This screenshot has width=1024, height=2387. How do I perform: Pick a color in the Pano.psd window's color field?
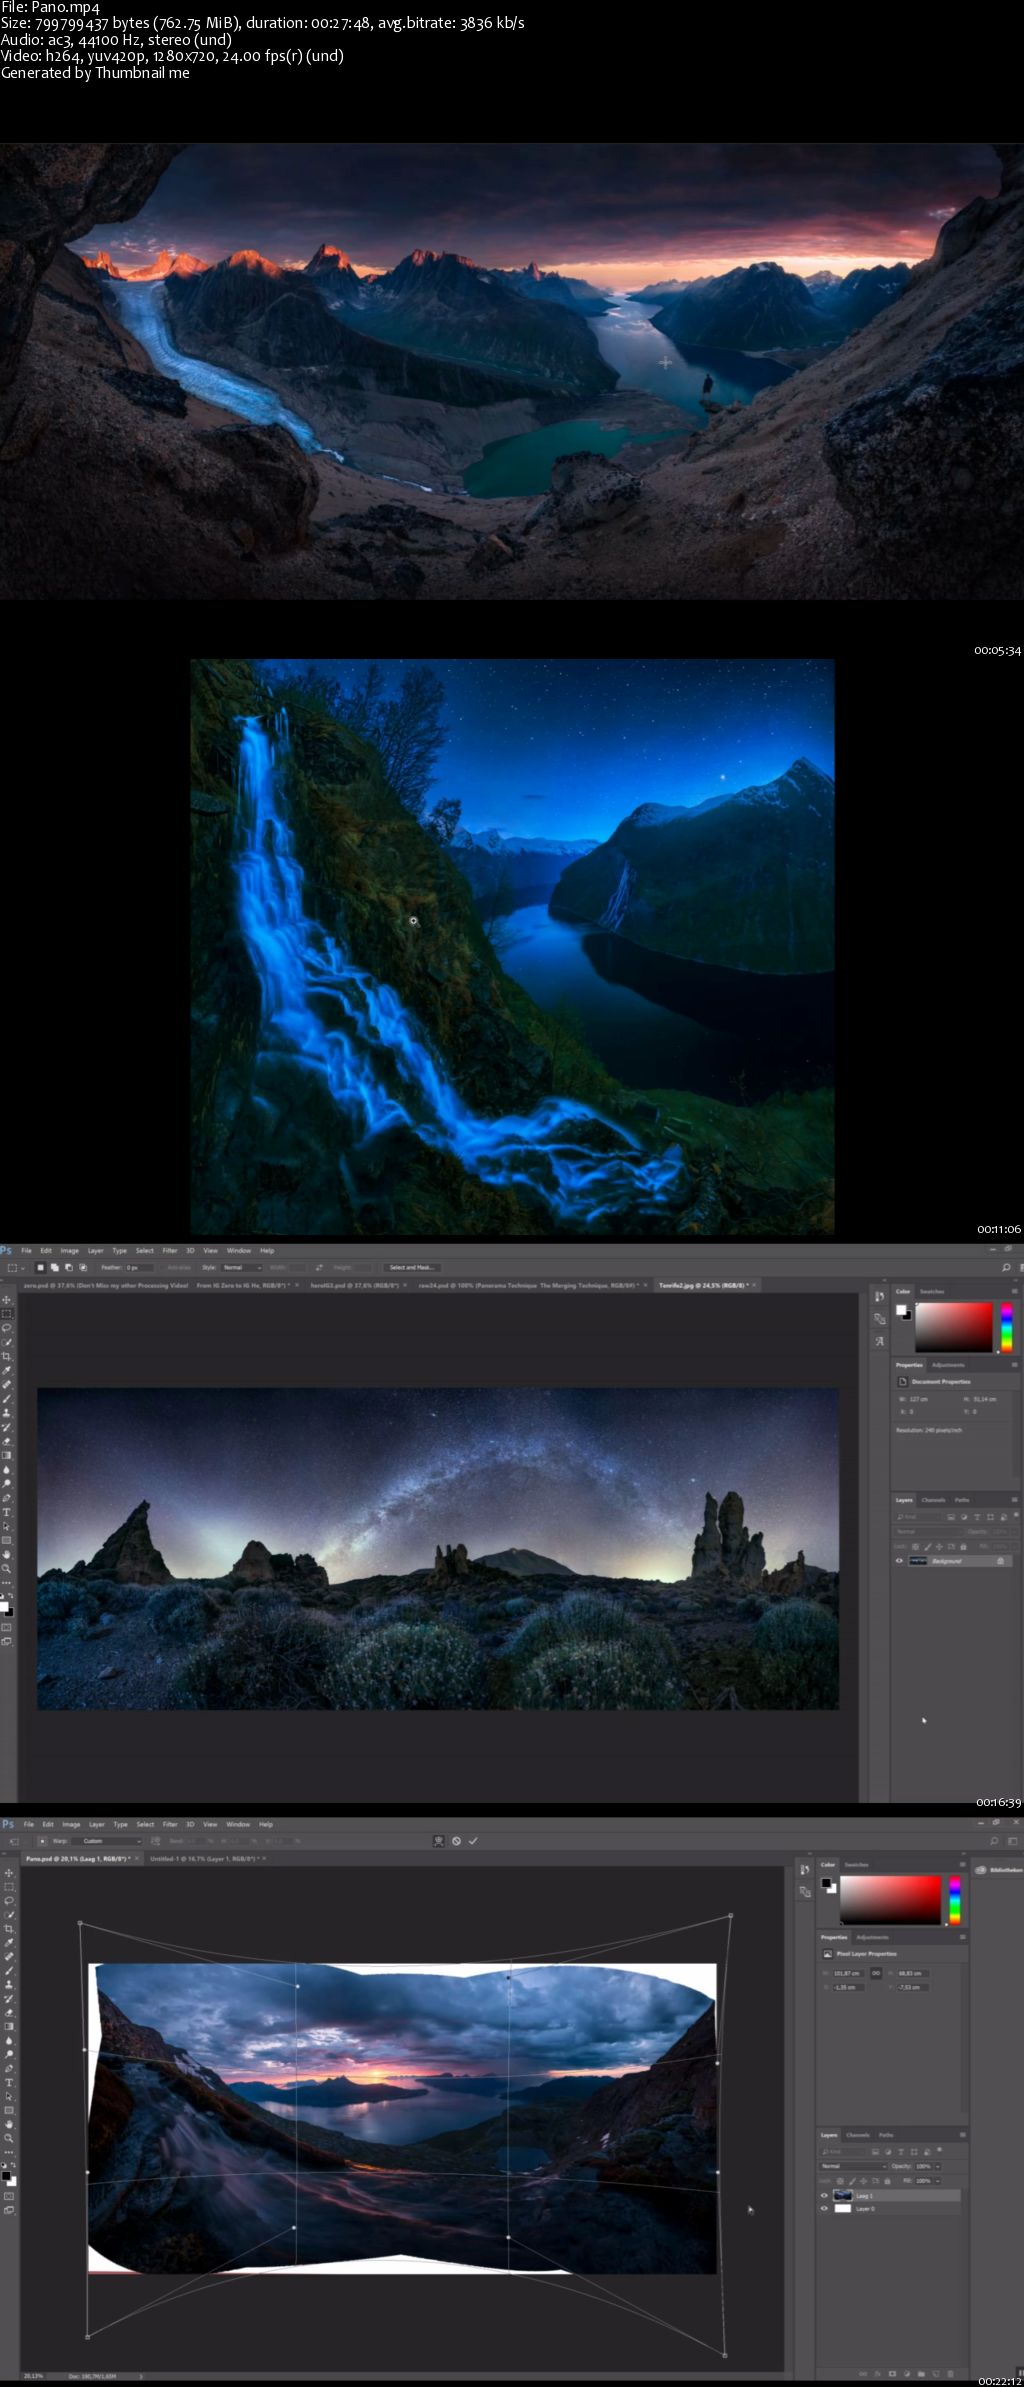[x=890, y=1899]
